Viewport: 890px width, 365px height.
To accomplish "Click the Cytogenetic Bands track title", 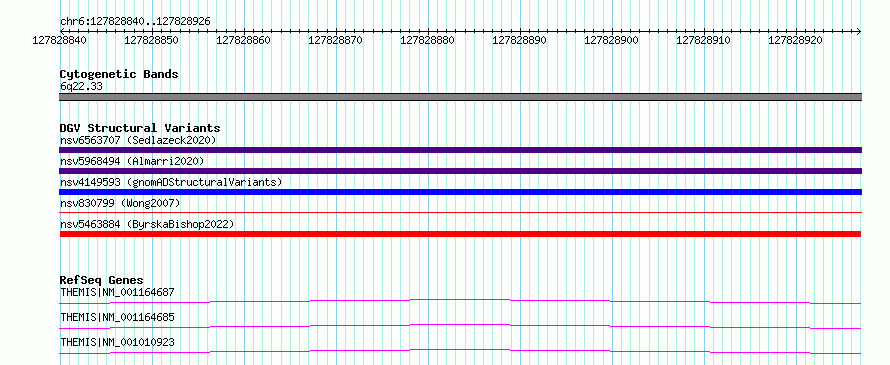I will pyautogui.click(x=119, y=74).
